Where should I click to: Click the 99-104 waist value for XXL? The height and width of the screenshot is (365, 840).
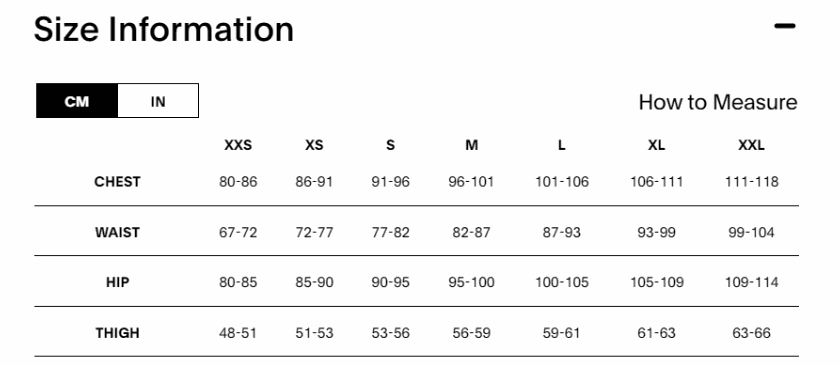pos(752,233)
